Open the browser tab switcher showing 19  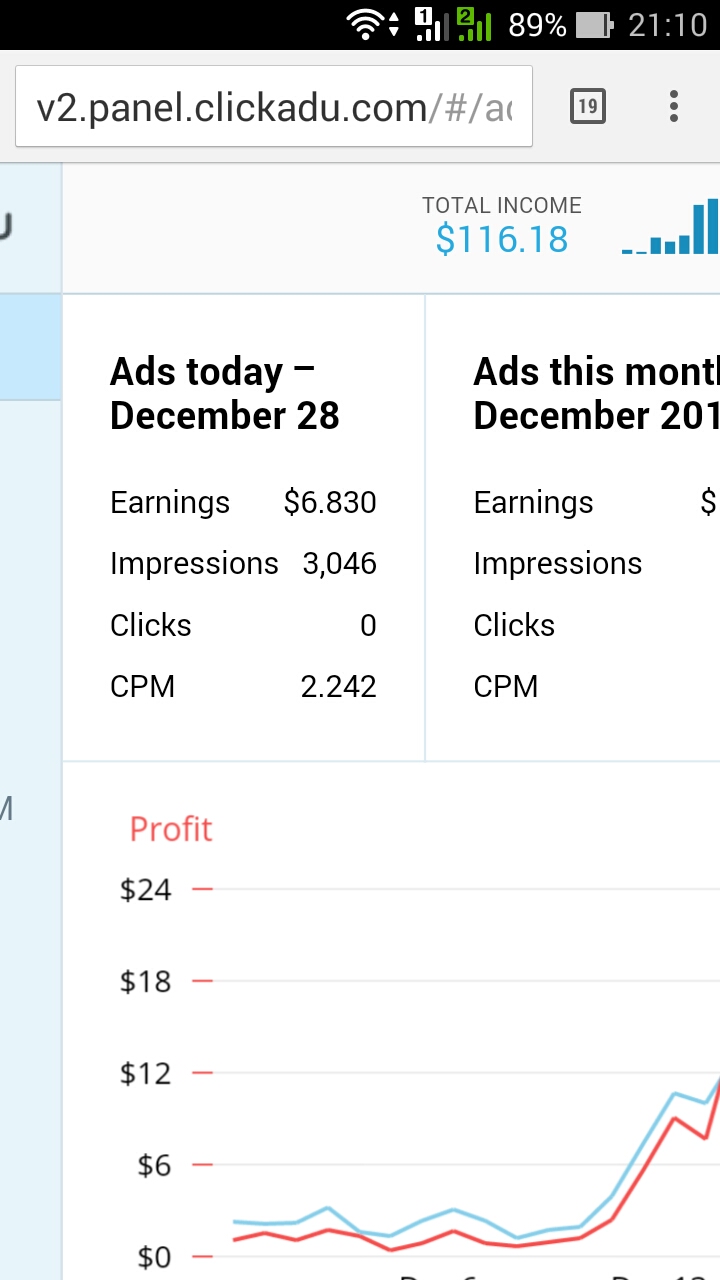pyautogui.click(x=587, y=106)
